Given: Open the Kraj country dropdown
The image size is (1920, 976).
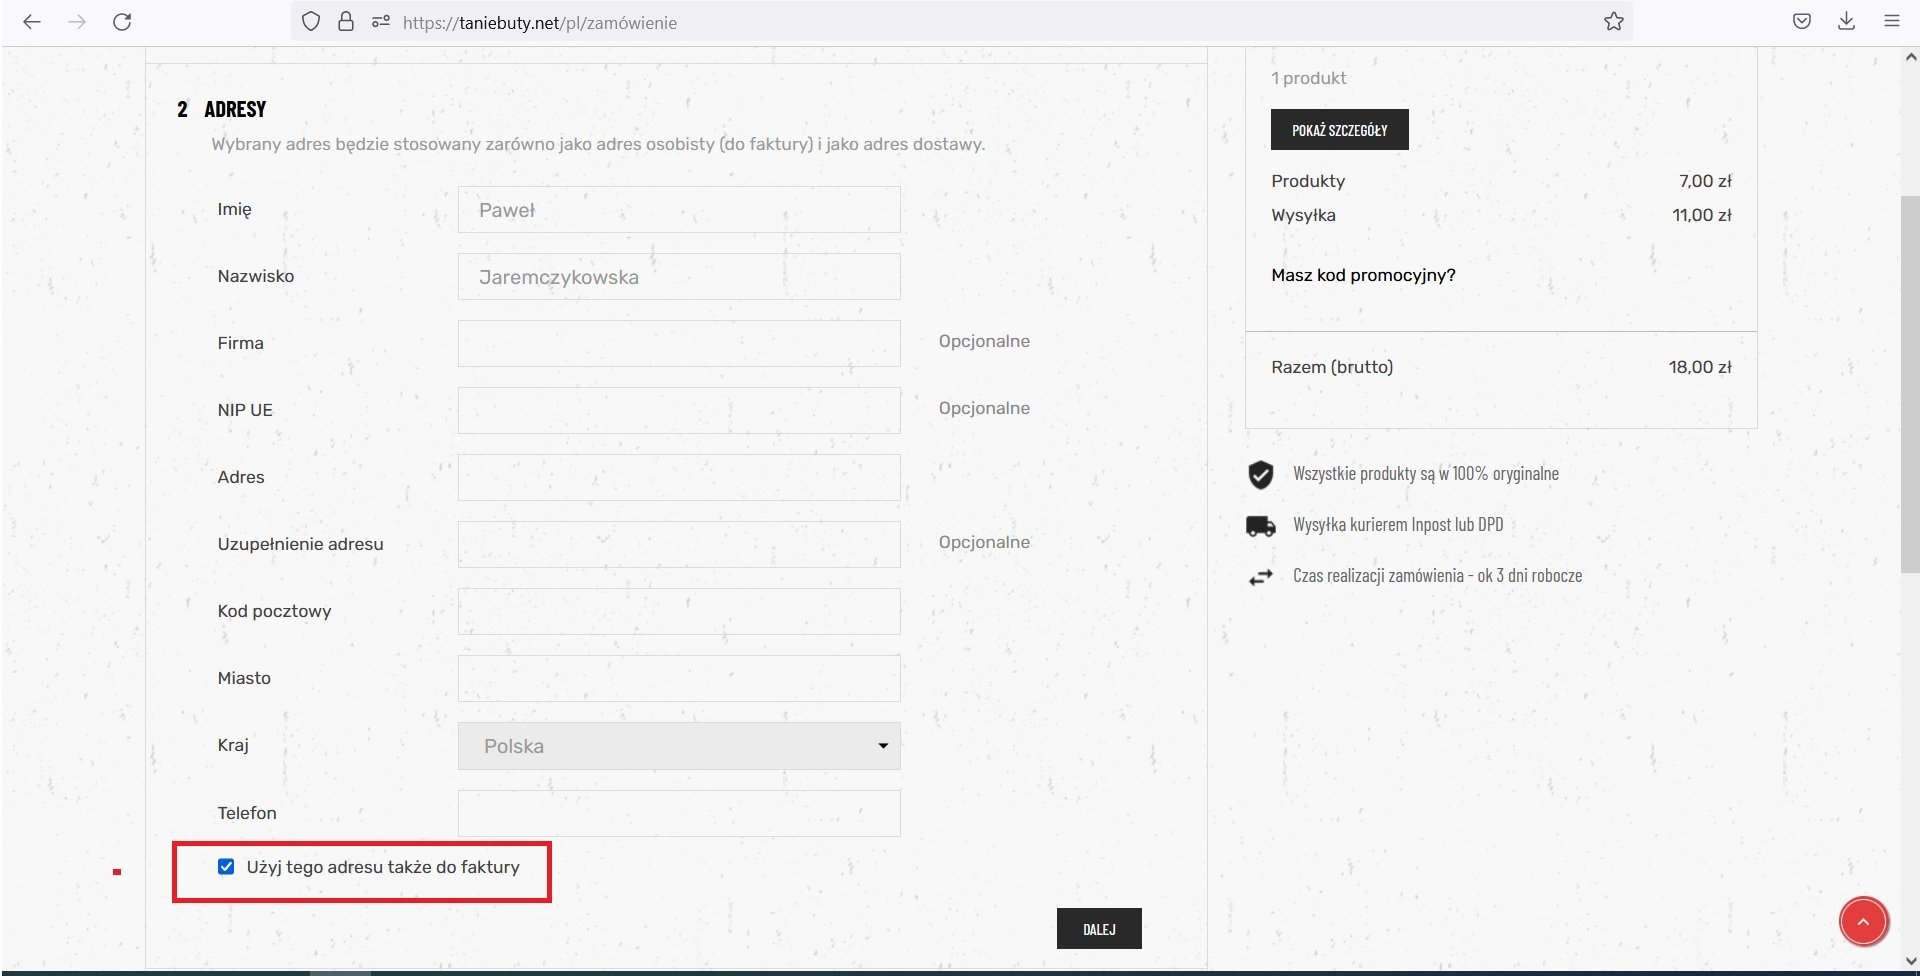Looking at the screenshot, I should pos(679,746).
